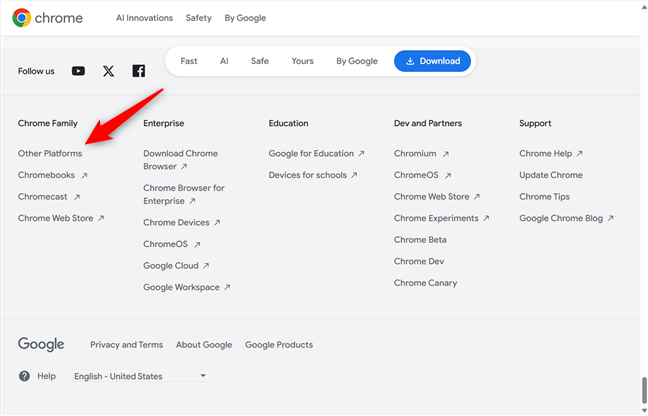Open ChromeOS link under Enterprise
Screen dimensions: 648x416
172,244
